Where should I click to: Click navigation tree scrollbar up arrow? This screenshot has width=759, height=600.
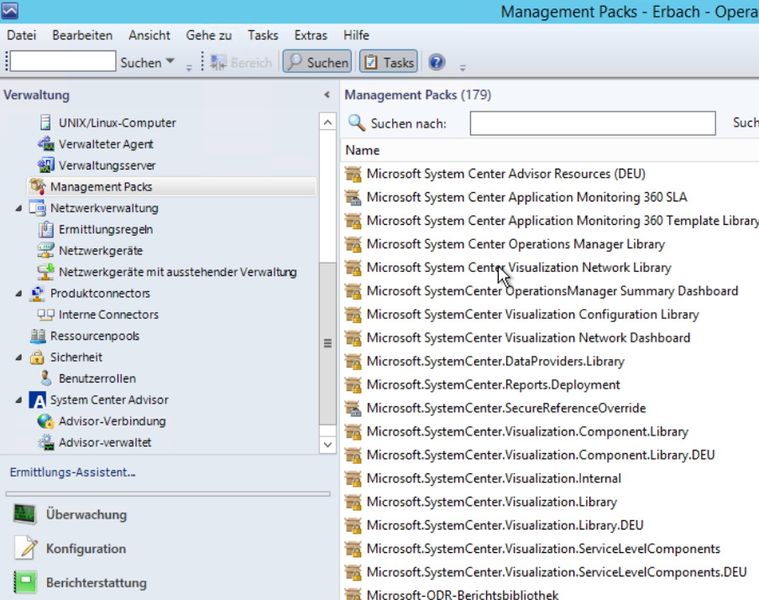click(x=328, y=121)
